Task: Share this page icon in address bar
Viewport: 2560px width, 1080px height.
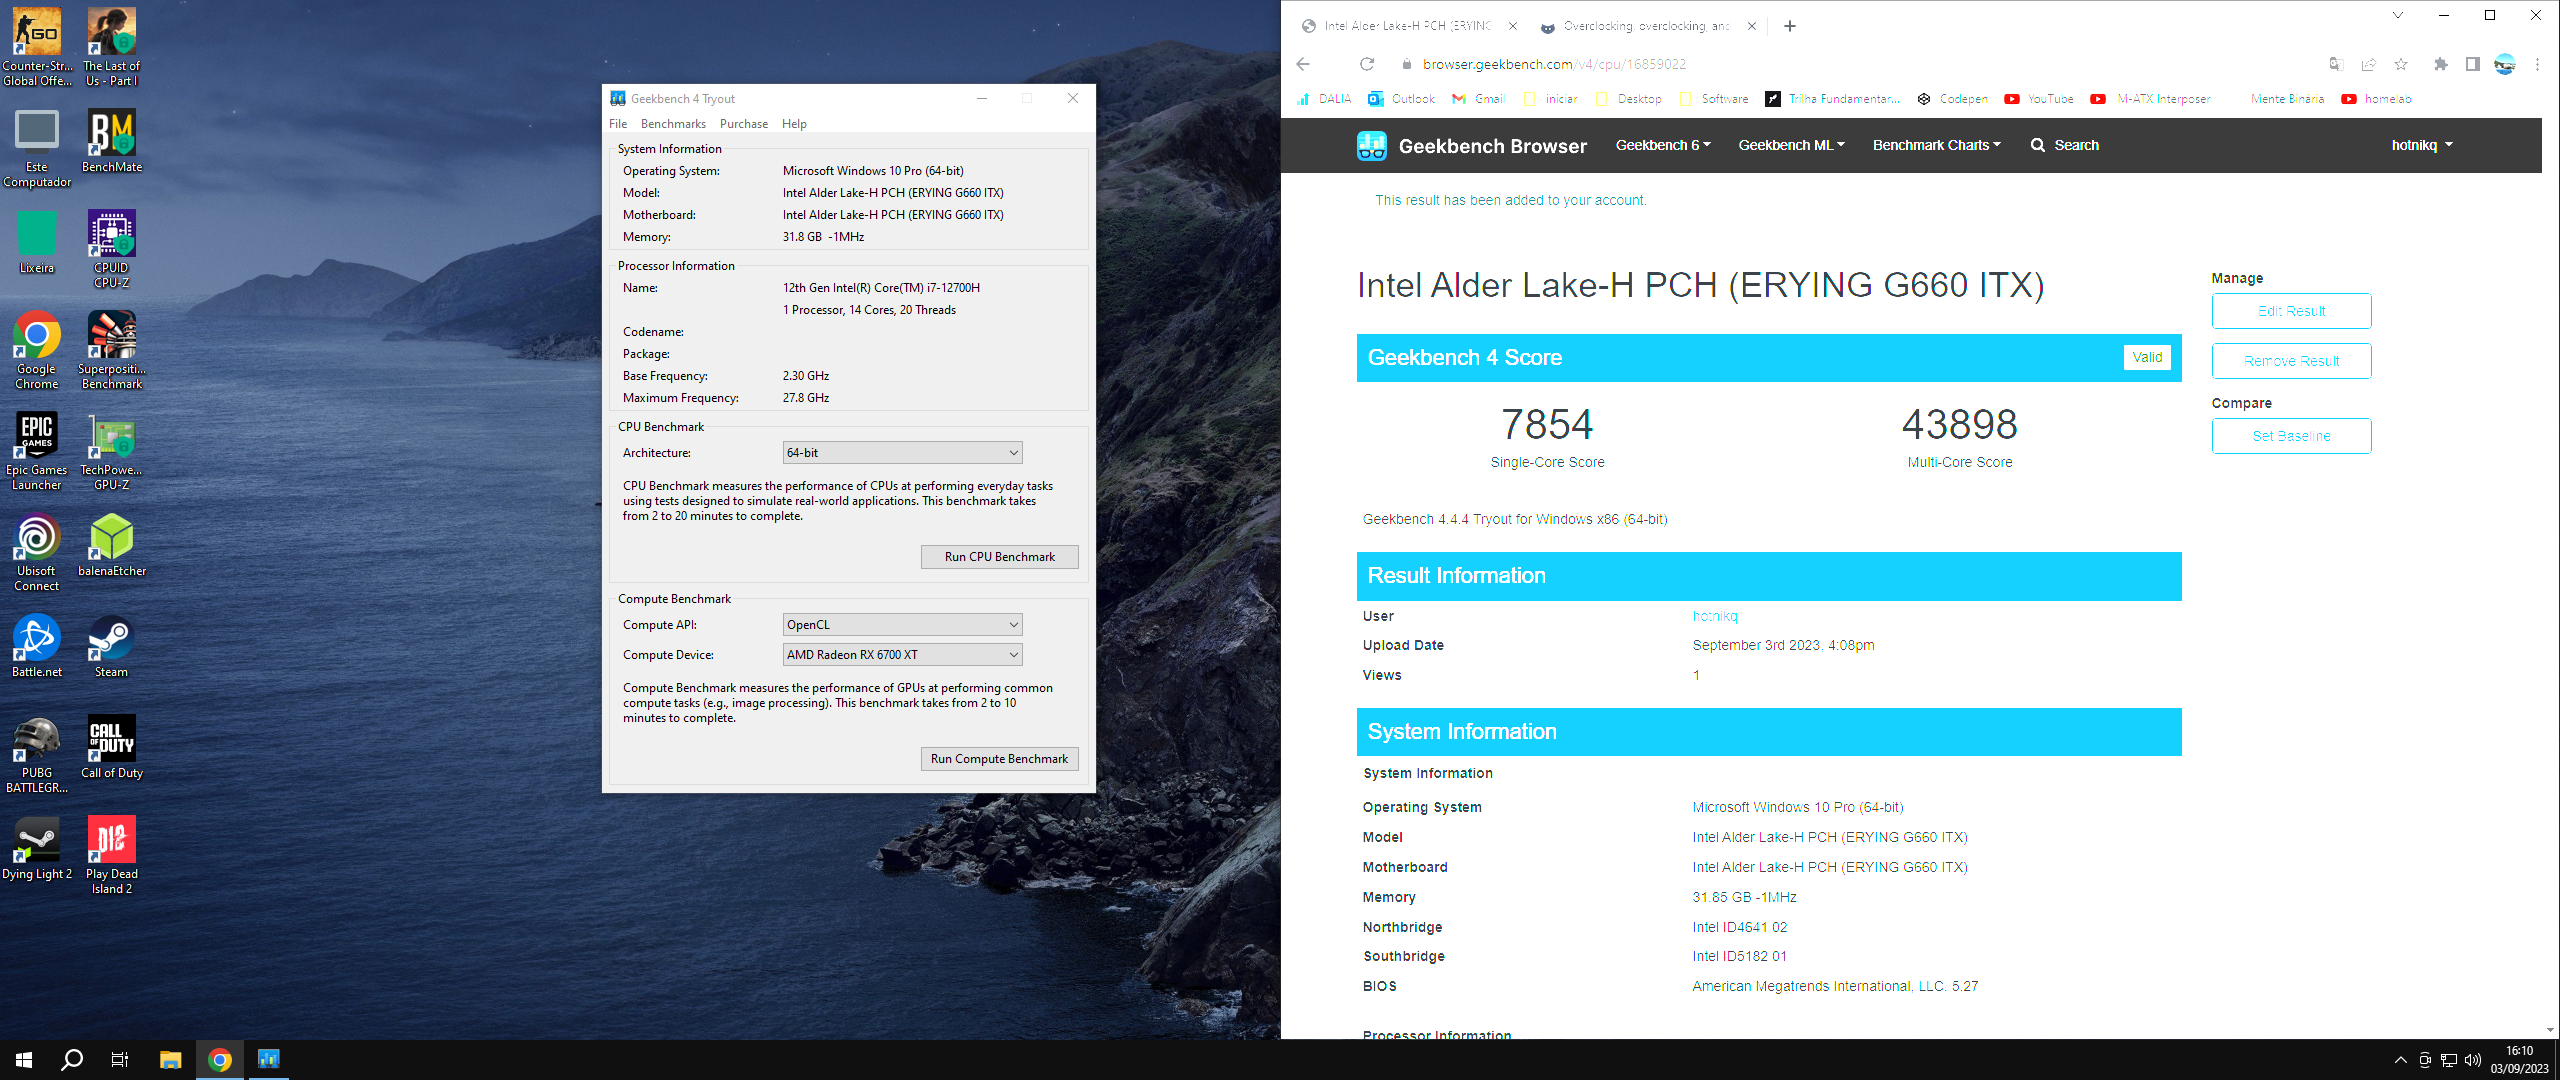Action: [2368, 64]
